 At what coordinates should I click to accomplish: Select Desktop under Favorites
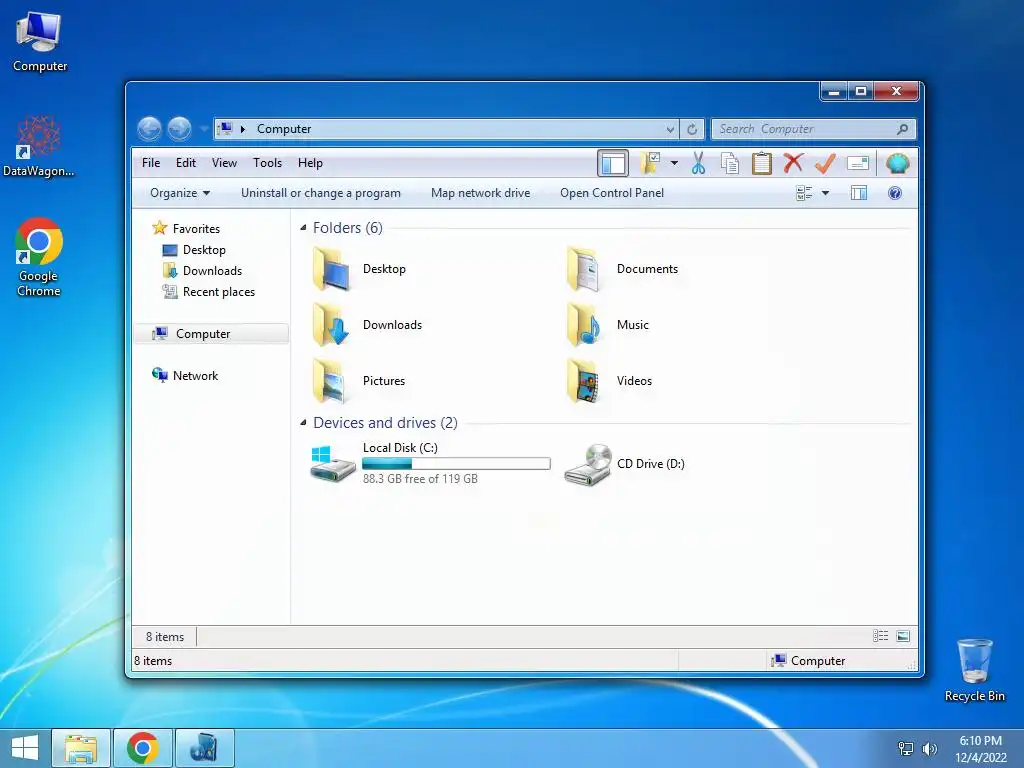tap(204, 250)
